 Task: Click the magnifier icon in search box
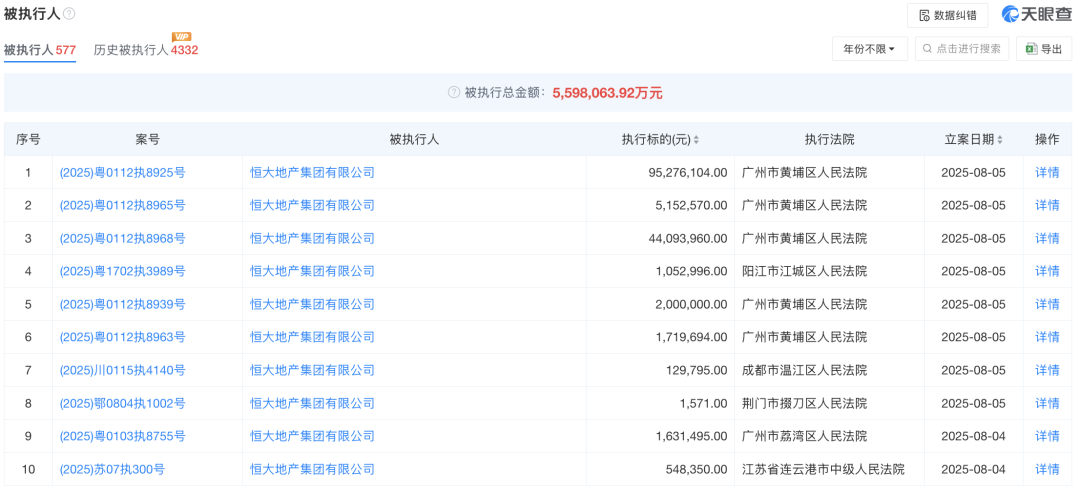[927, 49]
